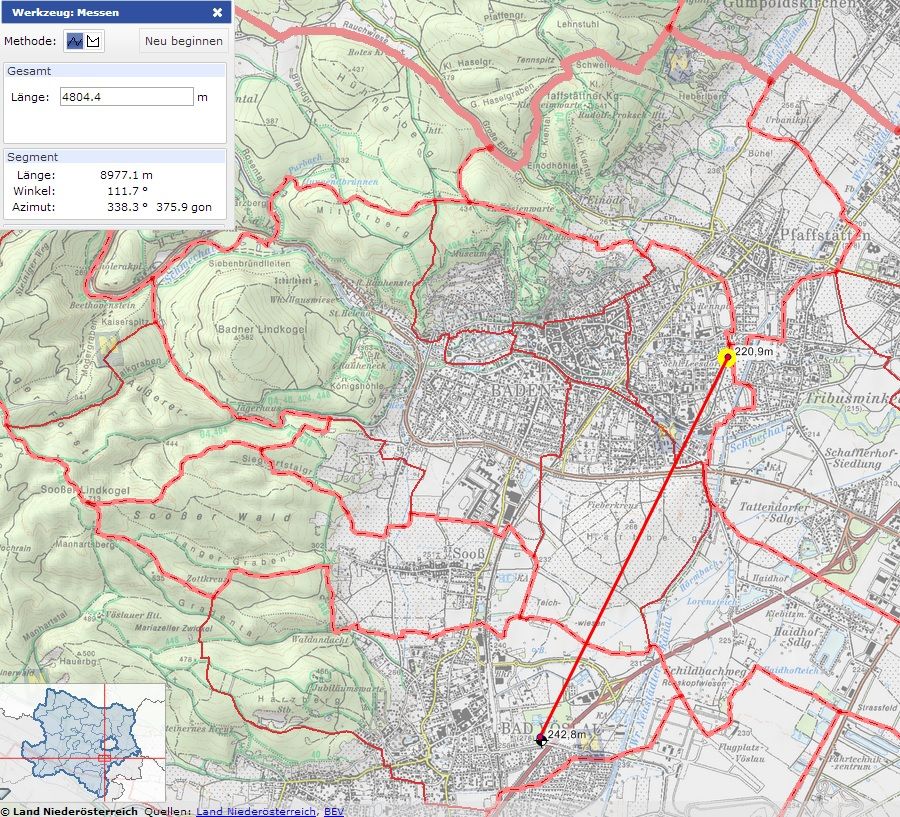This screenshot has height=817, width=900.
Task: Click the BADEN town label on map
Action: click(521, 389)
